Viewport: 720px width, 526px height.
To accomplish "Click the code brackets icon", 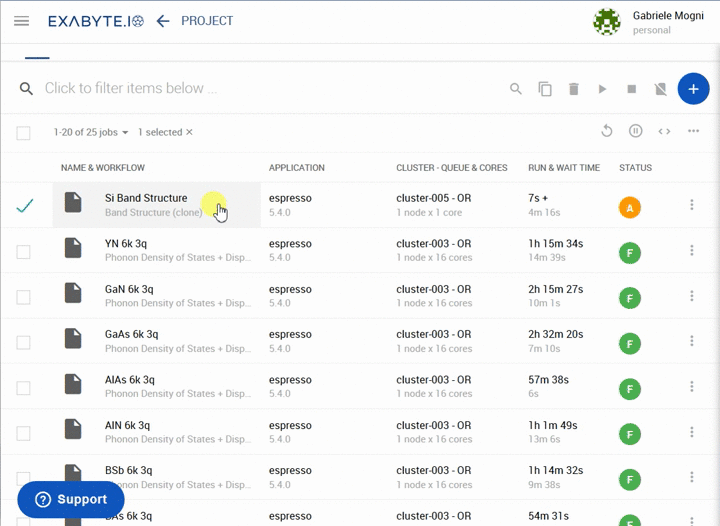I will coord(664,132).
